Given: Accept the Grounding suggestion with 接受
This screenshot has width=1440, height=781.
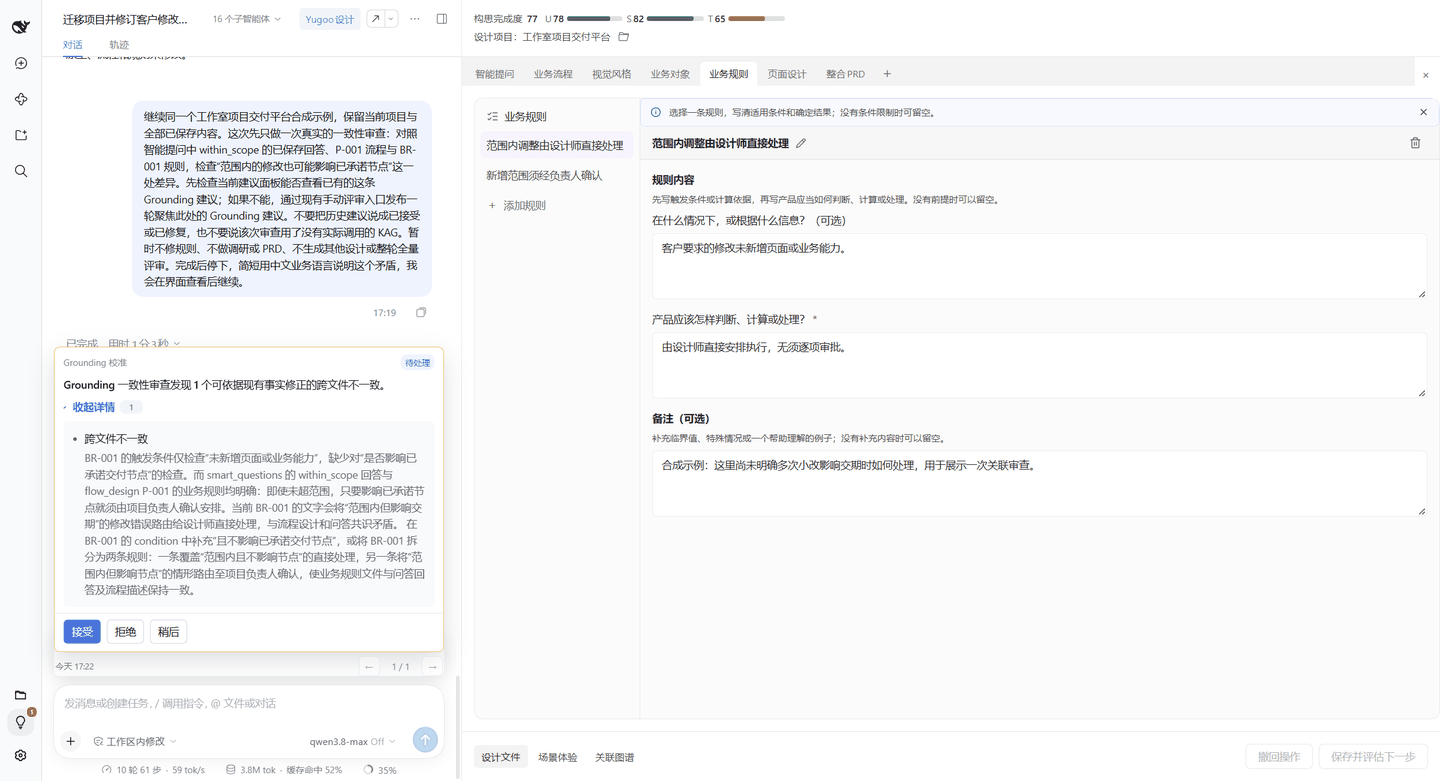Looking at the screenshot, I should click(x=82, y=632).
